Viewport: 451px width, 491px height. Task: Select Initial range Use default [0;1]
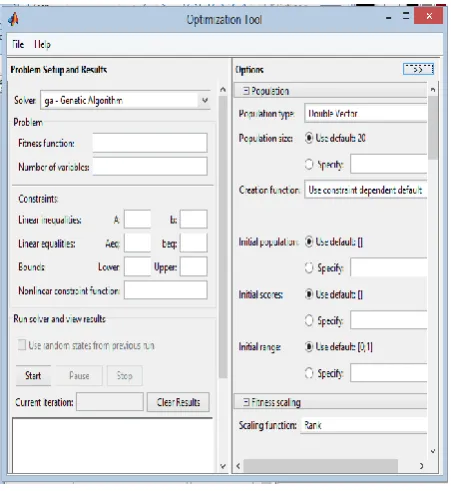click(x=309, y=347)
